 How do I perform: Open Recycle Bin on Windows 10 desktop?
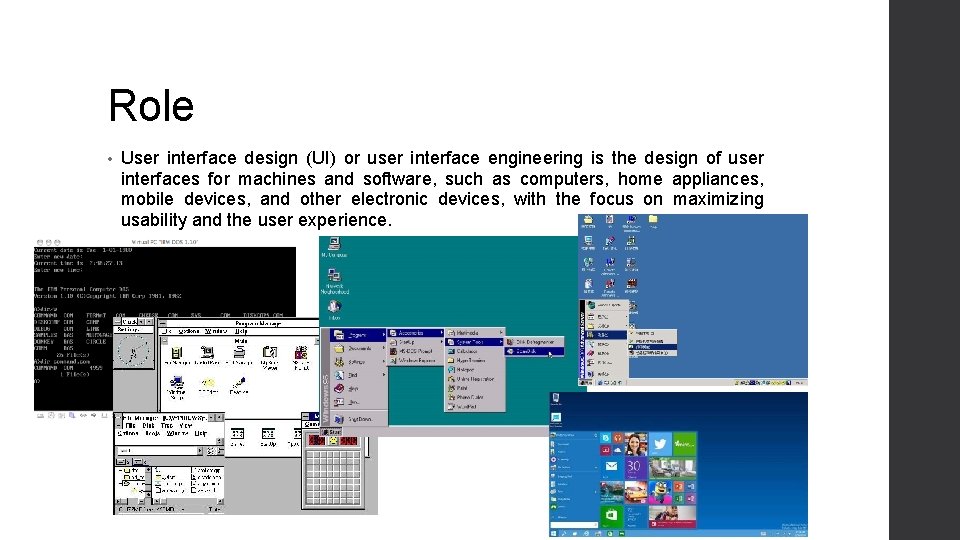[x=556, y=400]
